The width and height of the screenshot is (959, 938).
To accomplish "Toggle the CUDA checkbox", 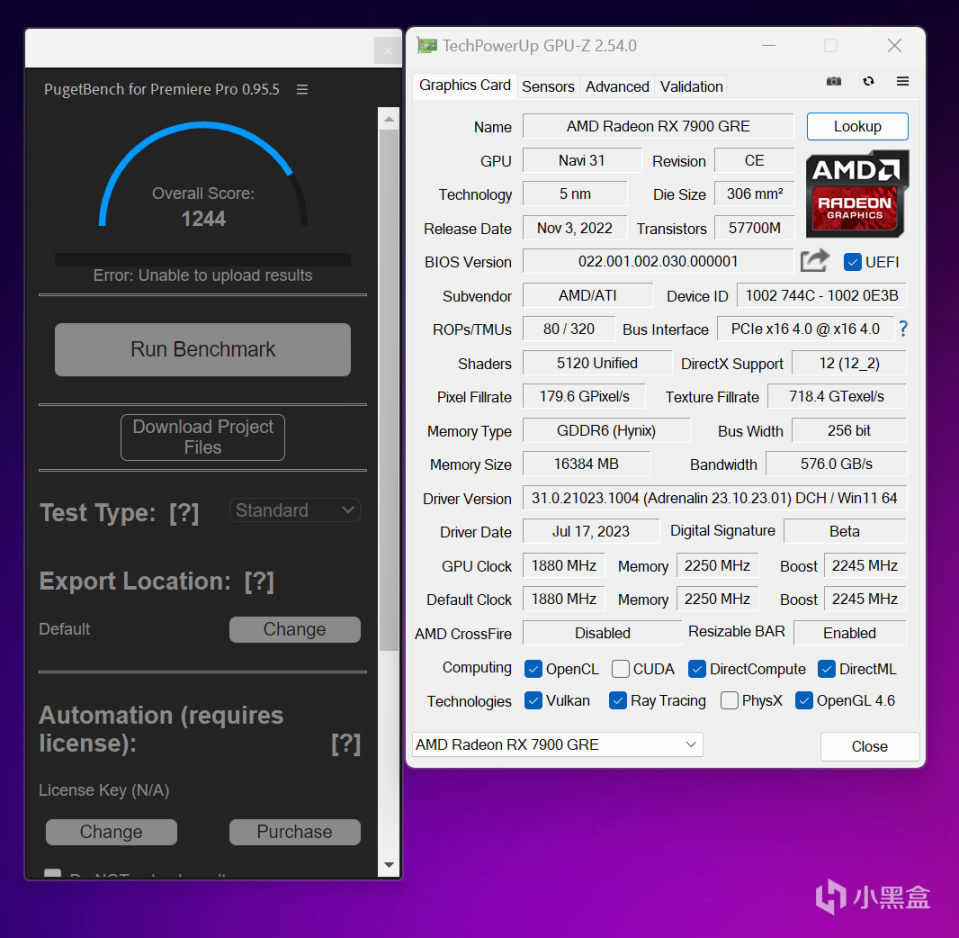I will 620,669.
